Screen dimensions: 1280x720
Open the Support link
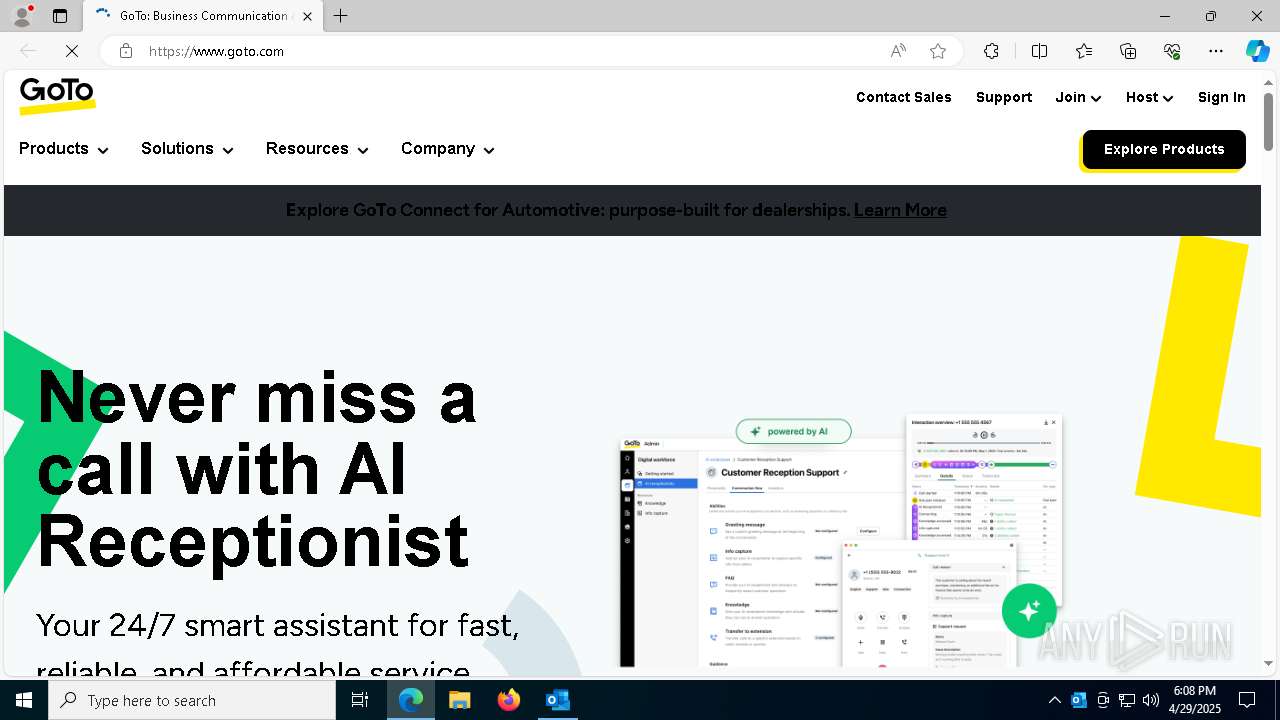pyautogui.click(x=1004, y=97)
